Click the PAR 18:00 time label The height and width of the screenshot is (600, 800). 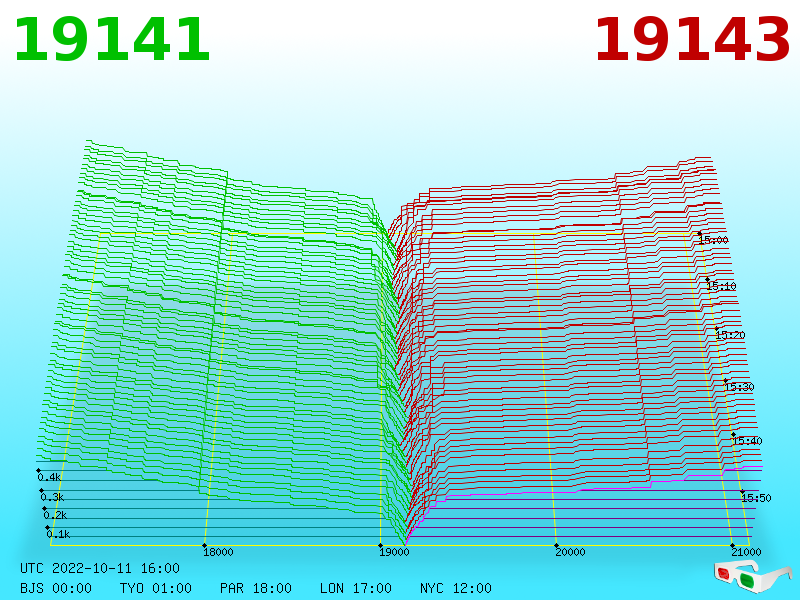(256, 588)
